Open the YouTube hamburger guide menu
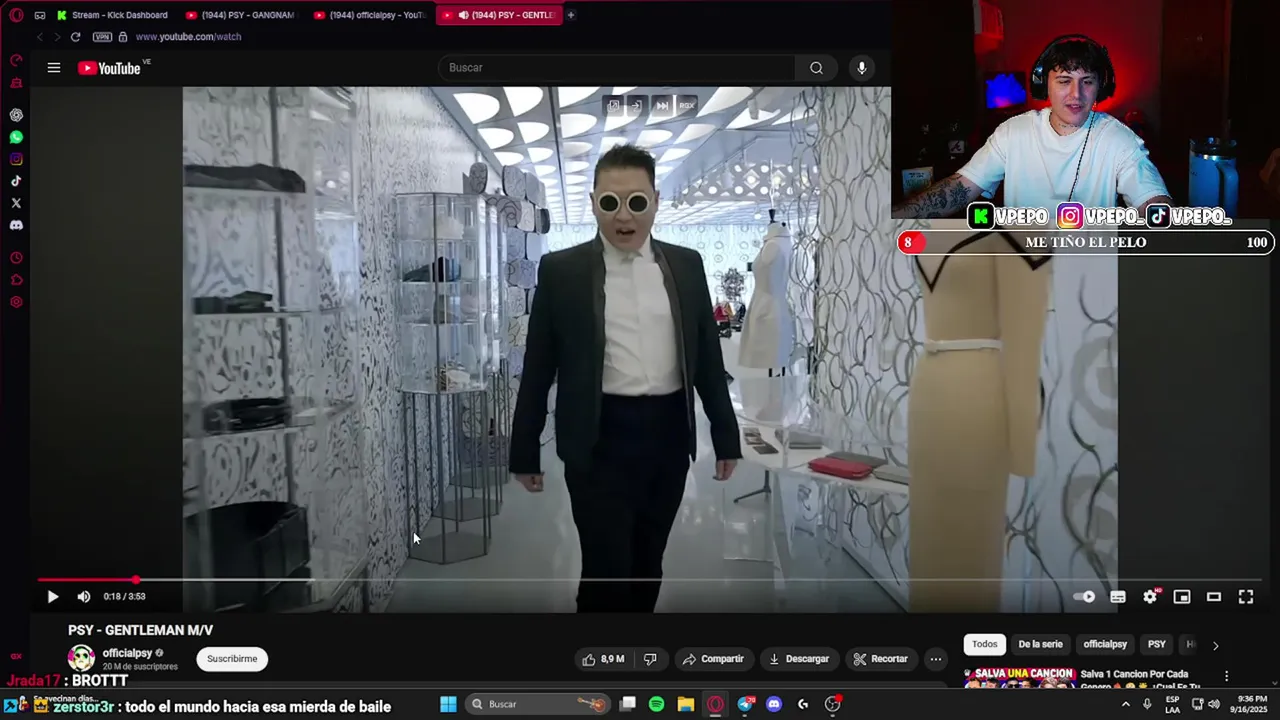 pos(54,68)
